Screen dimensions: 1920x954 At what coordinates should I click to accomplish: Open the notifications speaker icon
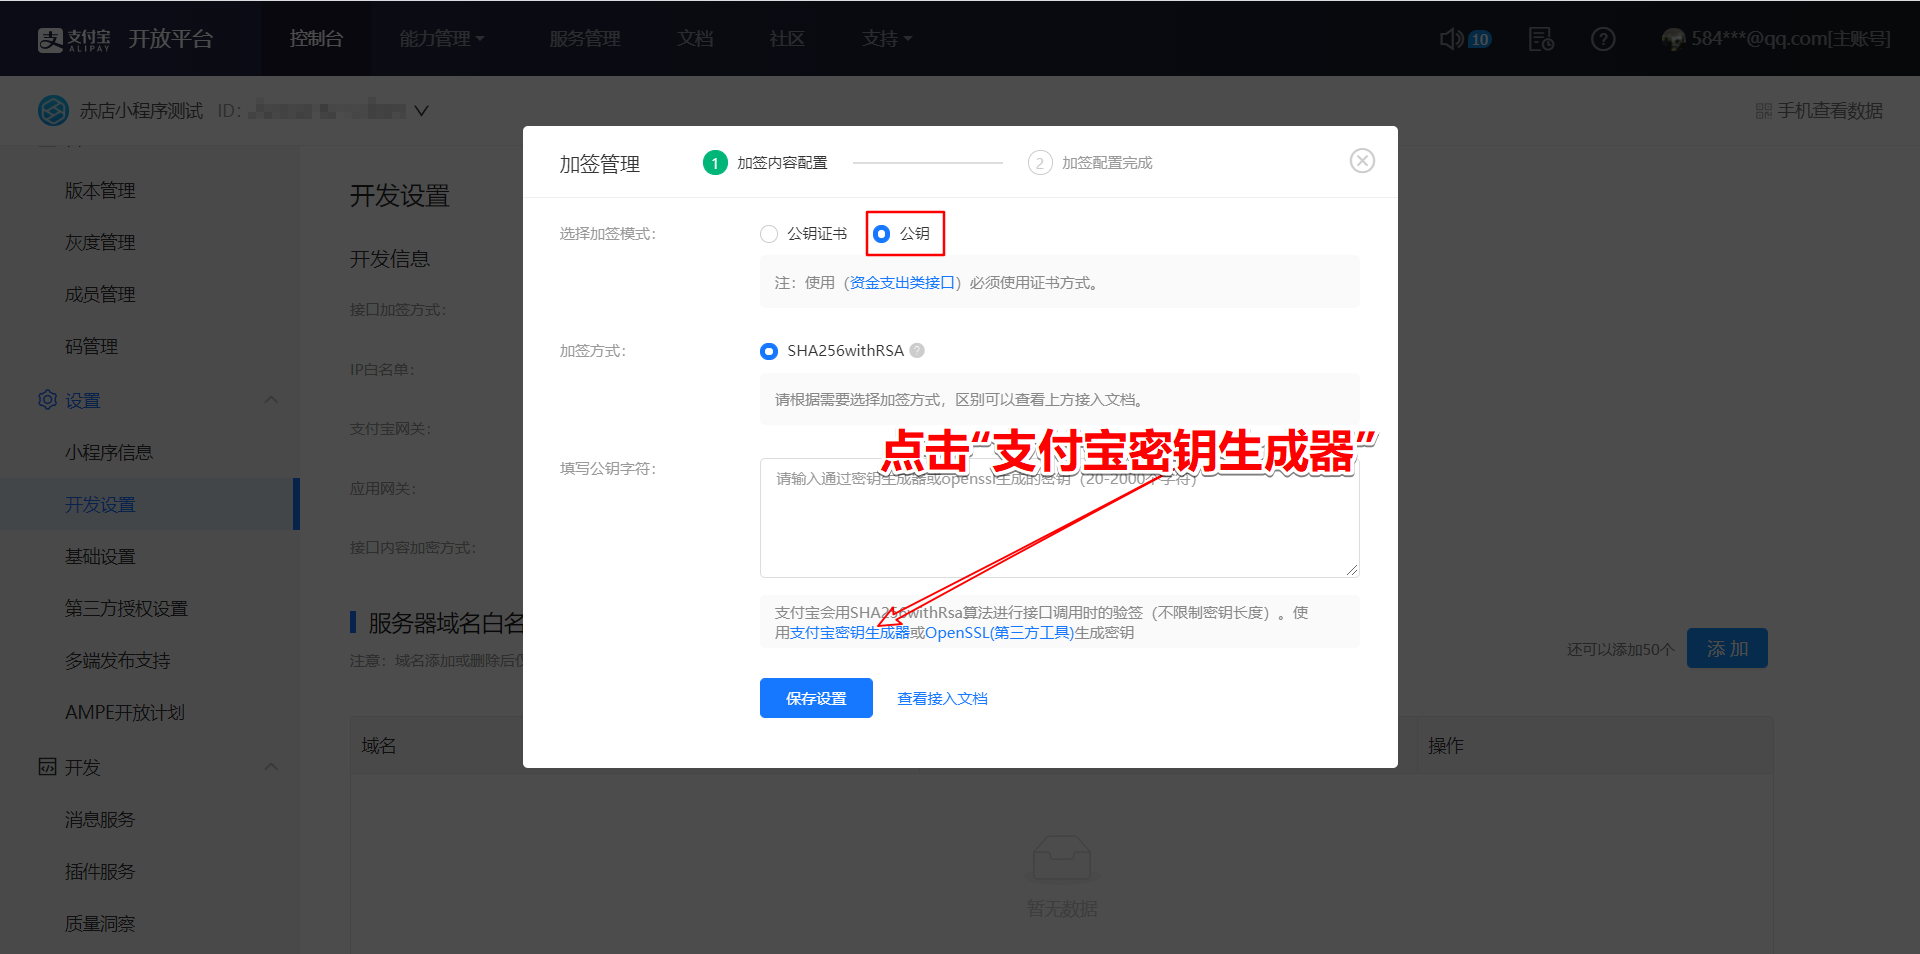click(x=1451, y=39)
